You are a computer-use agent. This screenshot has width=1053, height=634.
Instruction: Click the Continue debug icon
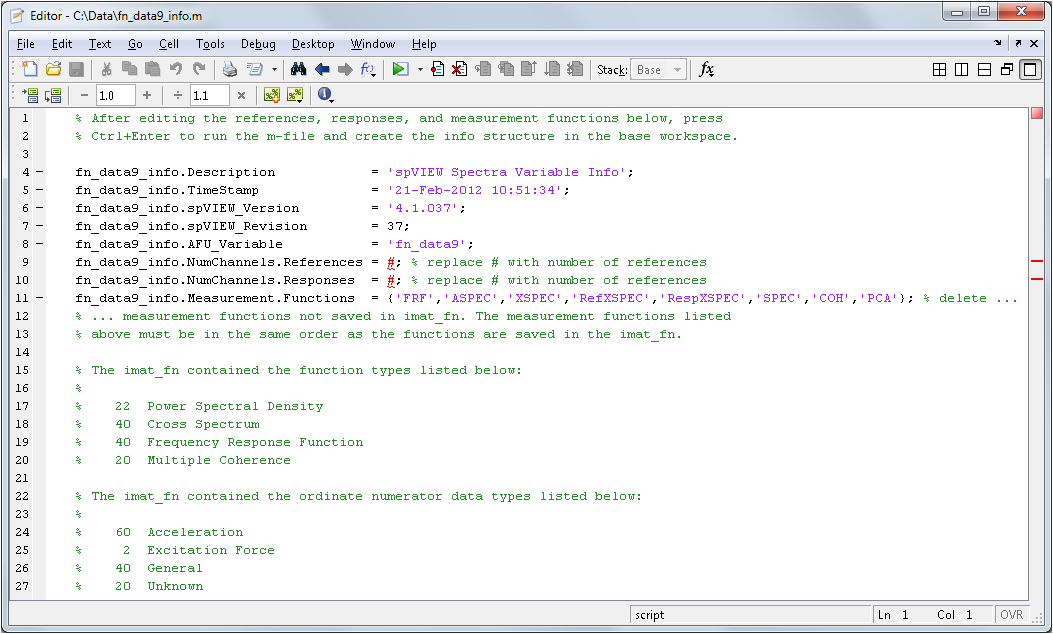[552, 69]
